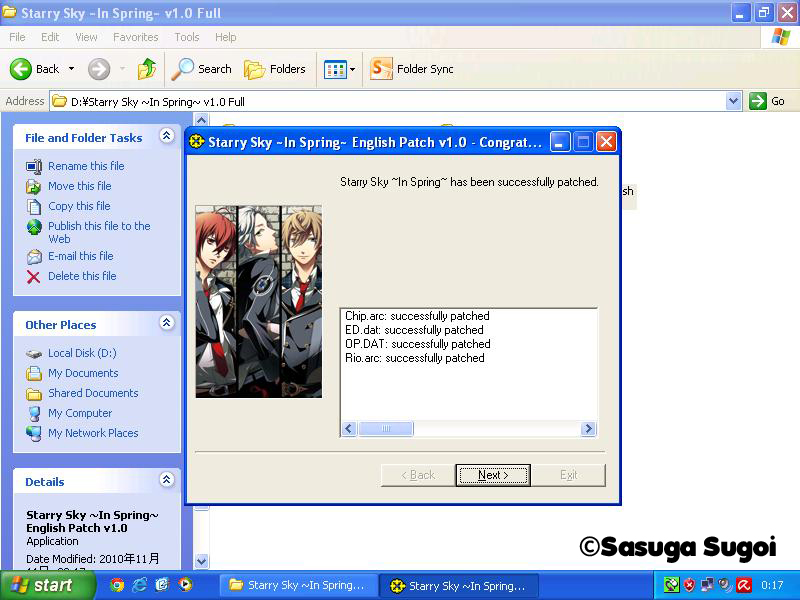Open Local Disk (D:)
This screenshot has width=800, height=600.
[x=82, y=353]
